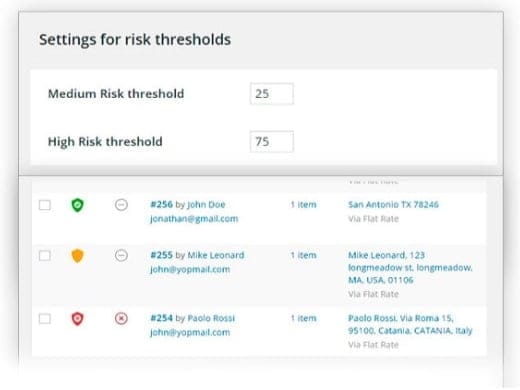Click the orange medium-risk shield icon
The height and width of the screenshot is (390, 520).
pos(77,256)
